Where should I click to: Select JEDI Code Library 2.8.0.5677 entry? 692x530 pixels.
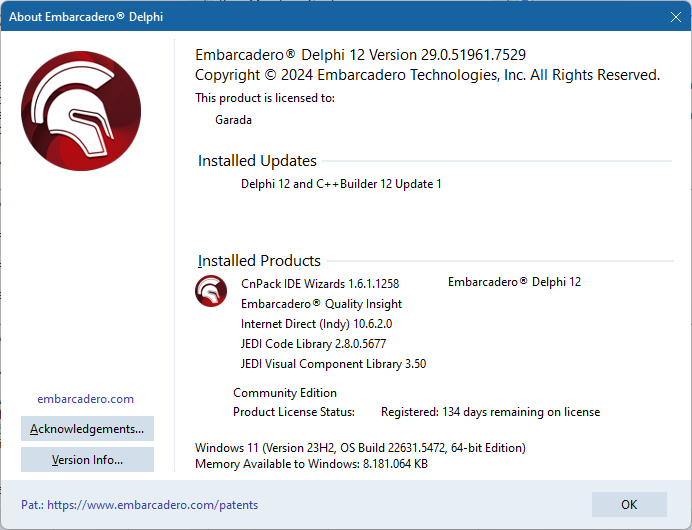pyautogui.click(x=313, y=344)
